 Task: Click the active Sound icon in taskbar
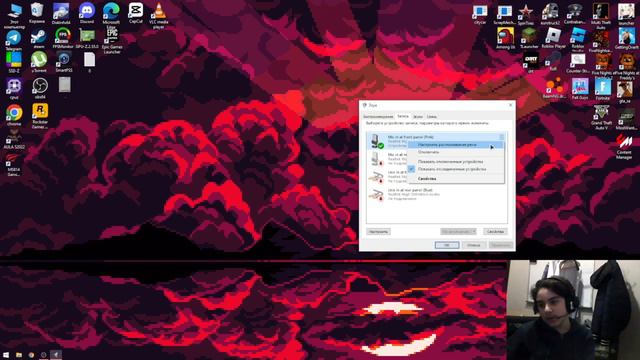[56, 355]
